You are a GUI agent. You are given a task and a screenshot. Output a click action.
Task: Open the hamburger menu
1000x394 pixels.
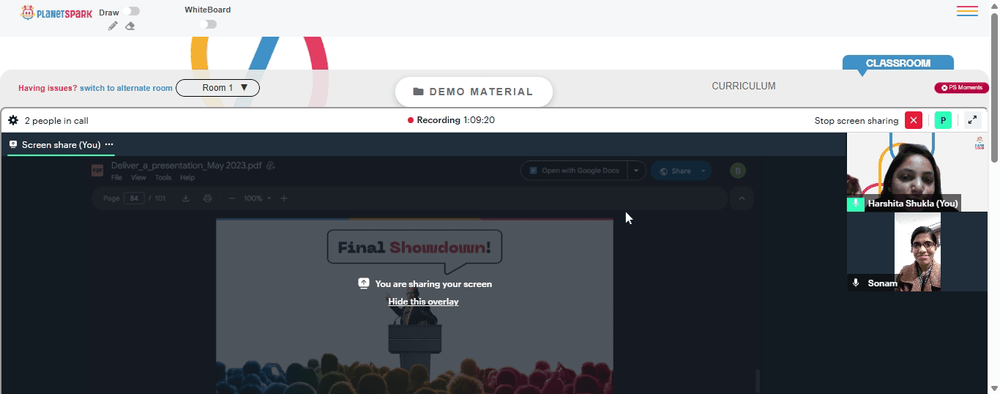coord(967,11)
